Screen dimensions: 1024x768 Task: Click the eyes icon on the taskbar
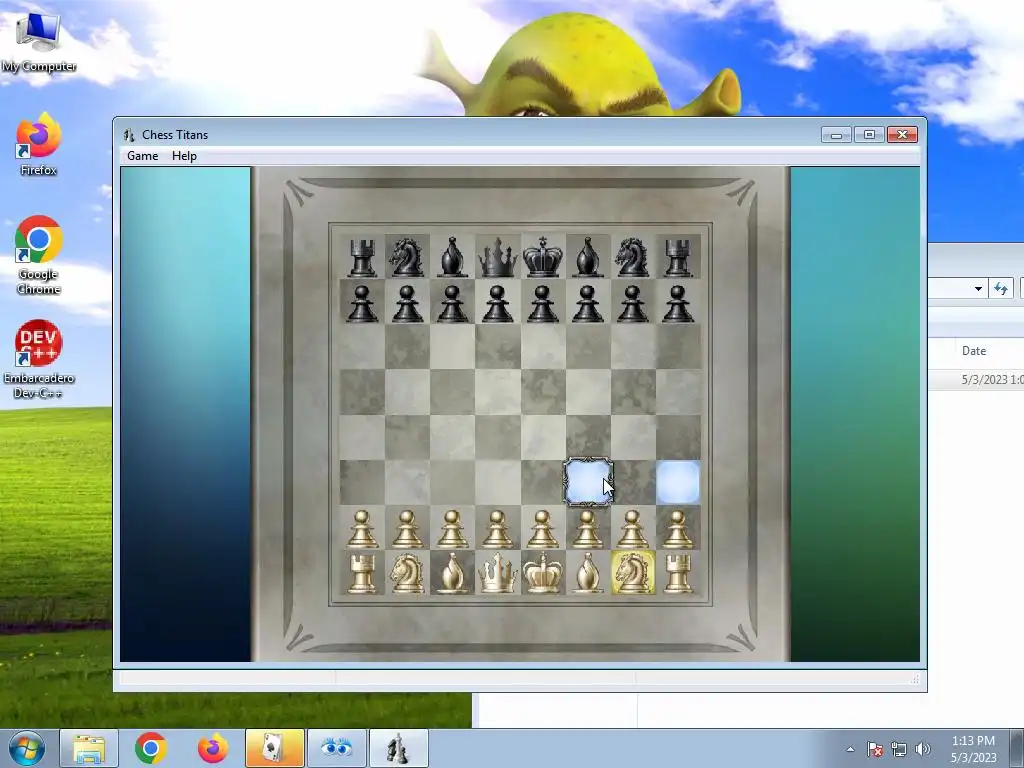tap(337, 748)
